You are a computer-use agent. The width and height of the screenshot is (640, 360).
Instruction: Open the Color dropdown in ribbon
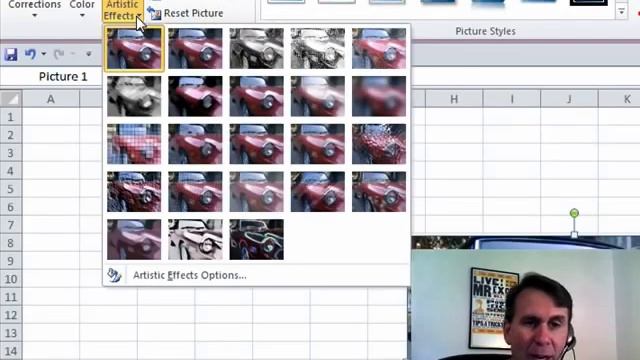click(x=82, y=9)
